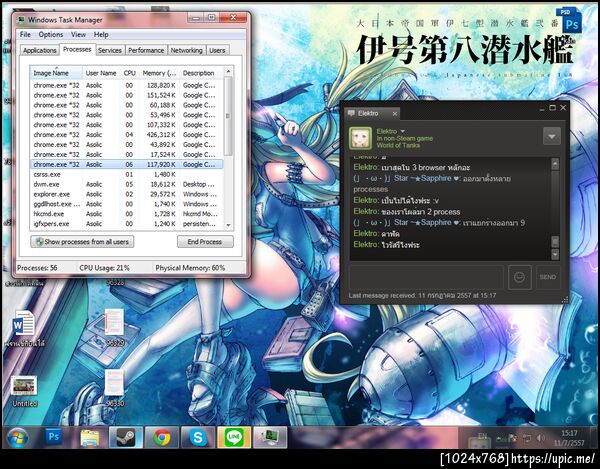Select the Untitled image desktop icon
The height and width of the screenshot is (469, 600).
[24, 391]
